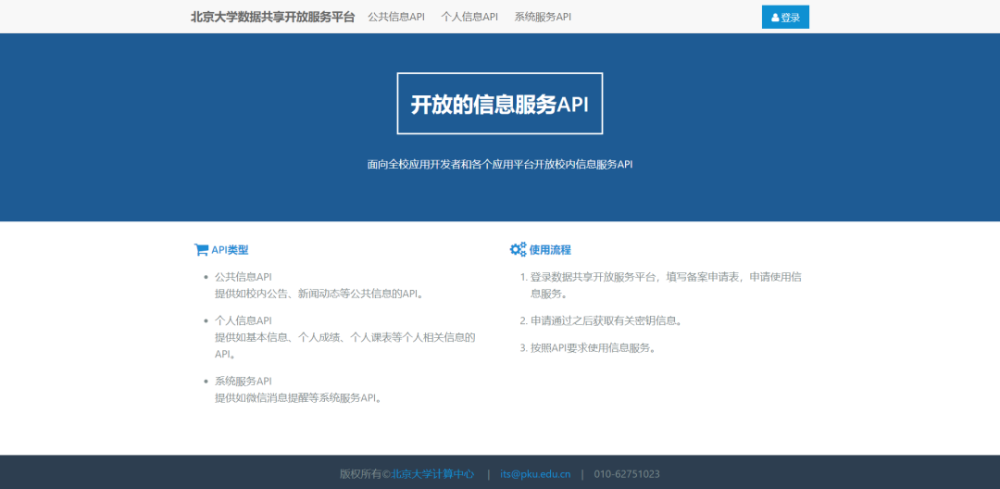
Task: Click the text 提供如校内公告、新闻动态等公共信息的API
Action: (320, 294)
